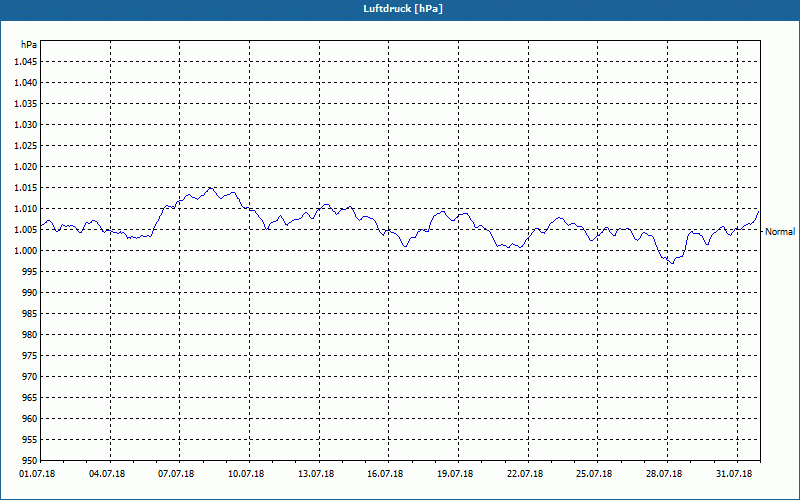Screen dimensions: 800x500
Task: Click the 970 y-axis label
Action: click(31, 377)
